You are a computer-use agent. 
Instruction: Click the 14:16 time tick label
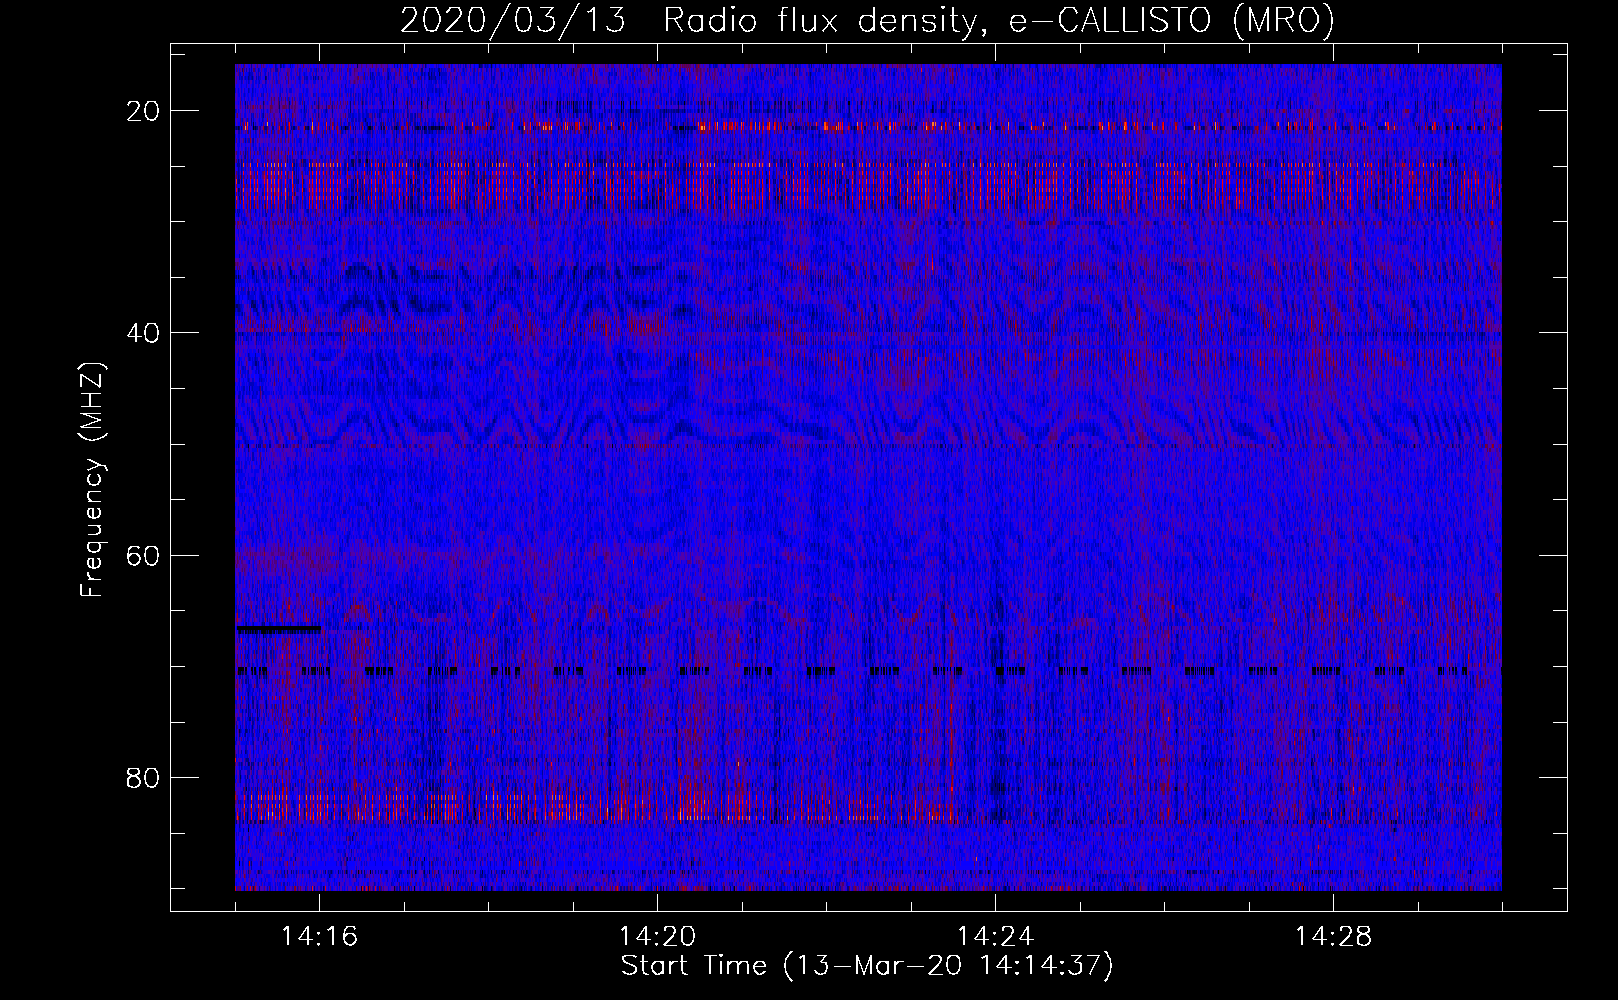[319, 937]
